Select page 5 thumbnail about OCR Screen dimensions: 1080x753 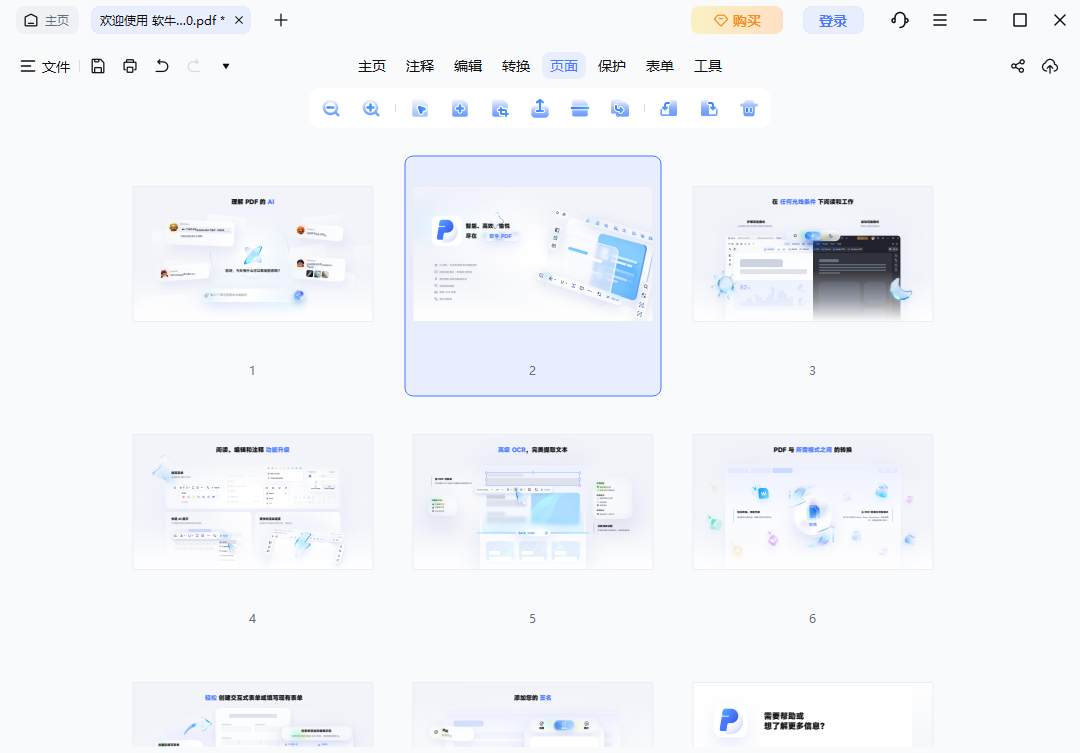point(533,502)
